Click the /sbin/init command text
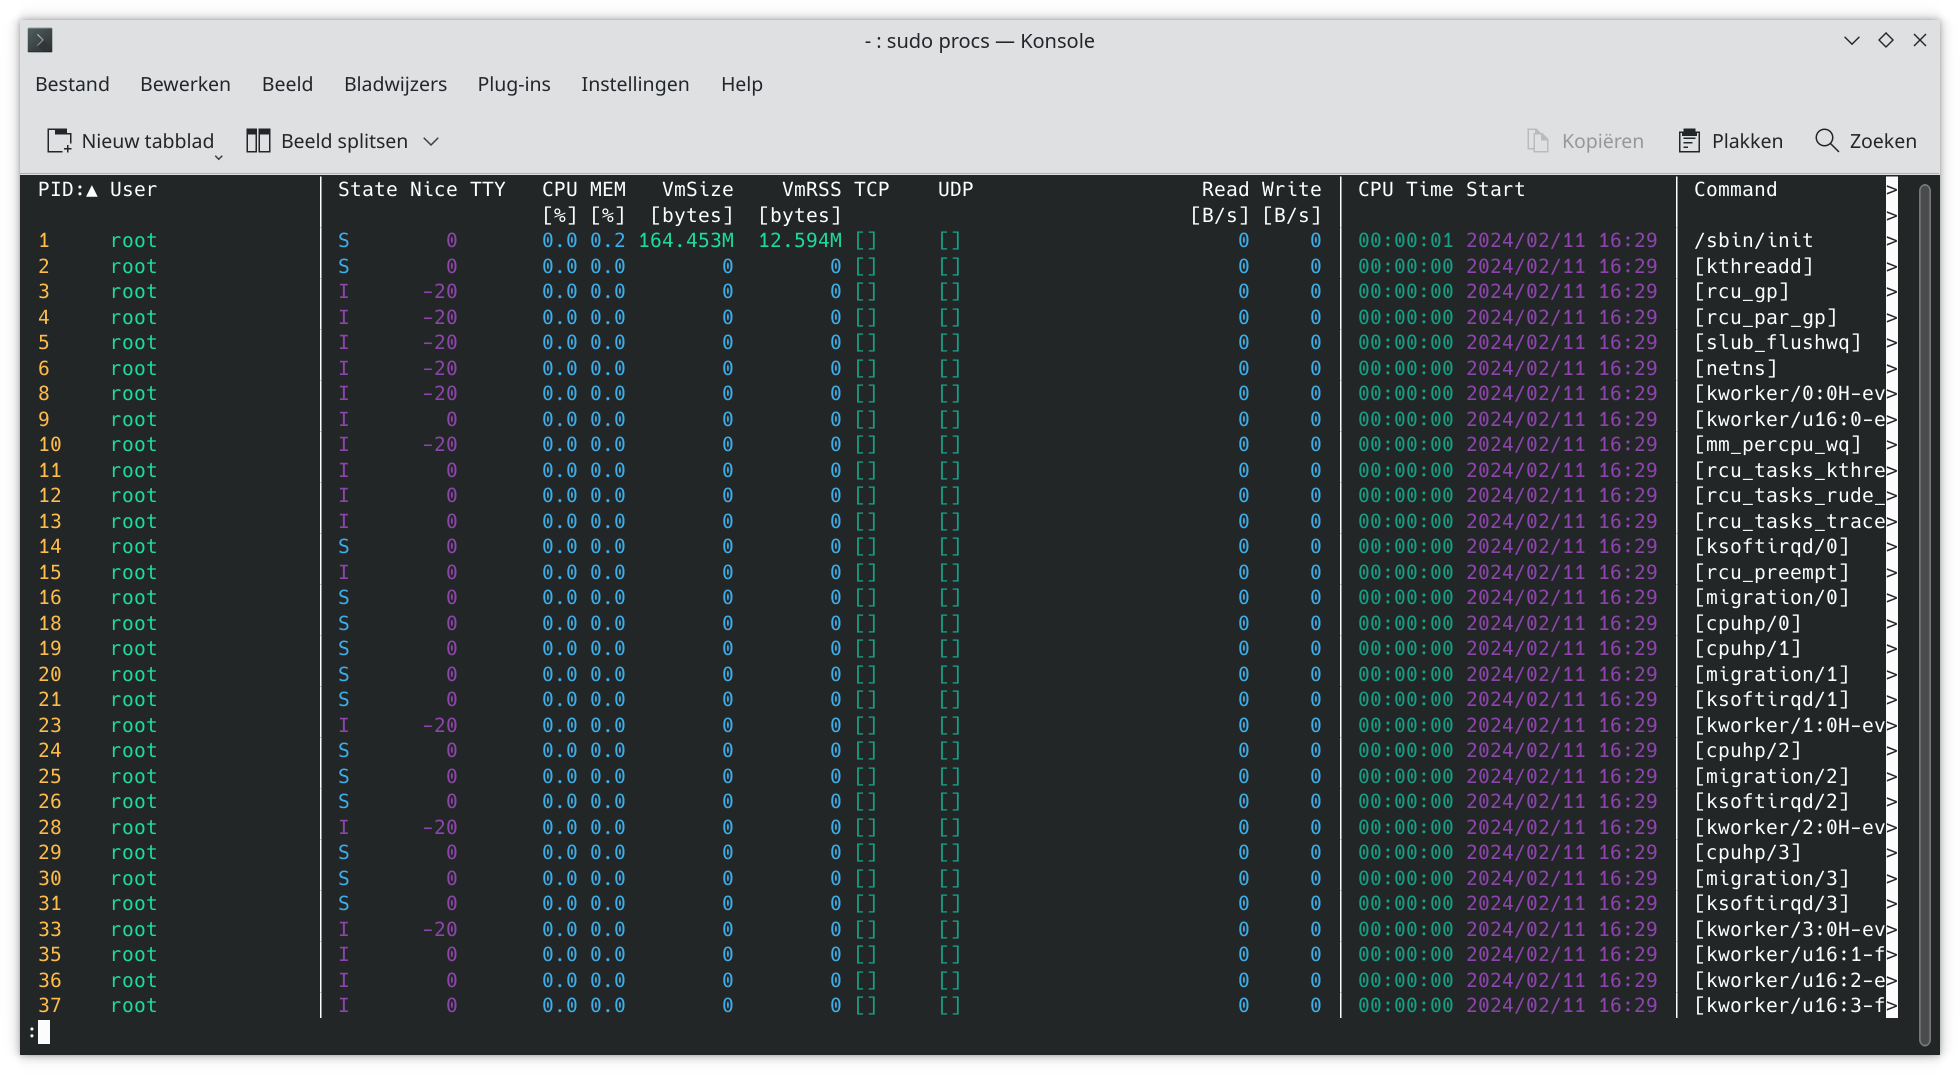The image size is (1960, 1075). coord(1753,240)
